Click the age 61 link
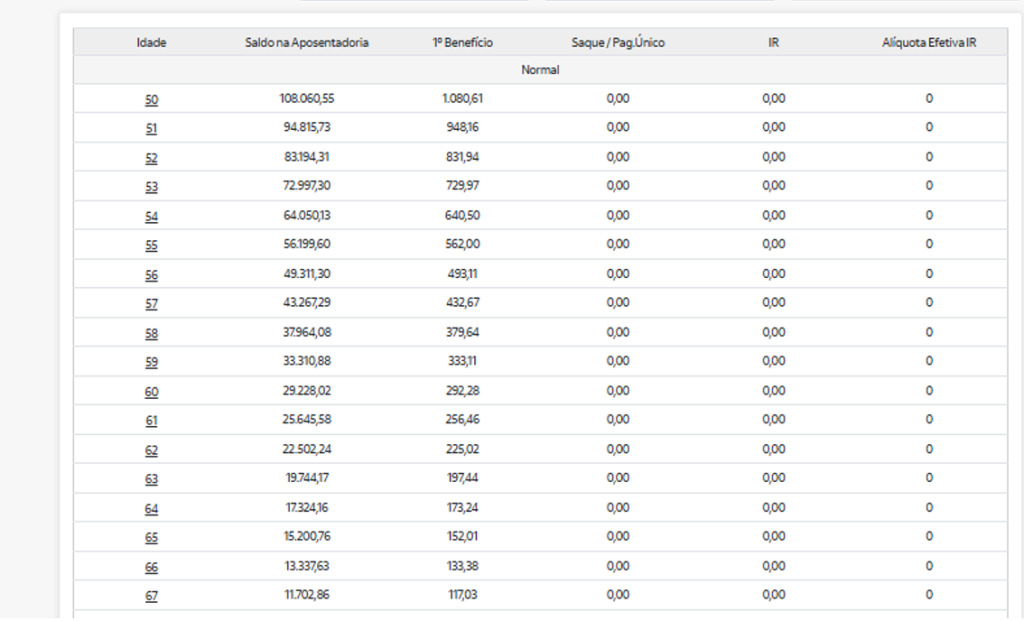 pyautogui.click(x=151, y=421)
